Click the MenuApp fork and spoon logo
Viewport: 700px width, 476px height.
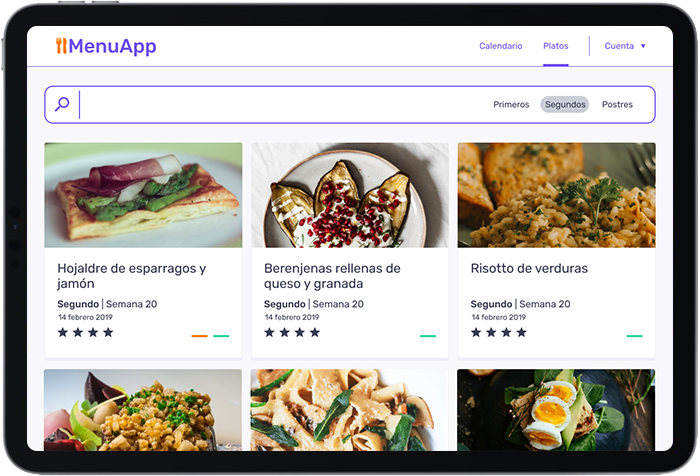coord(62,46)
